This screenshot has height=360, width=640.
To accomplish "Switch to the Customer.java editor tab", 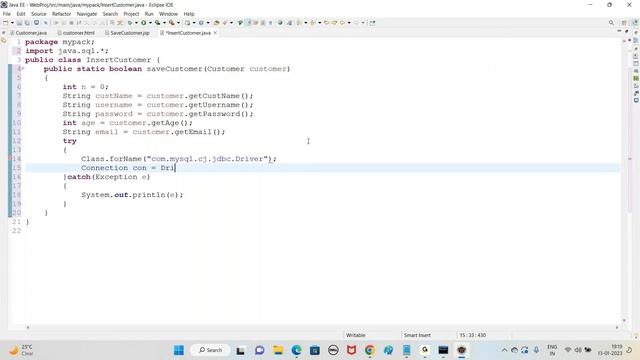I will click(28, 33).
